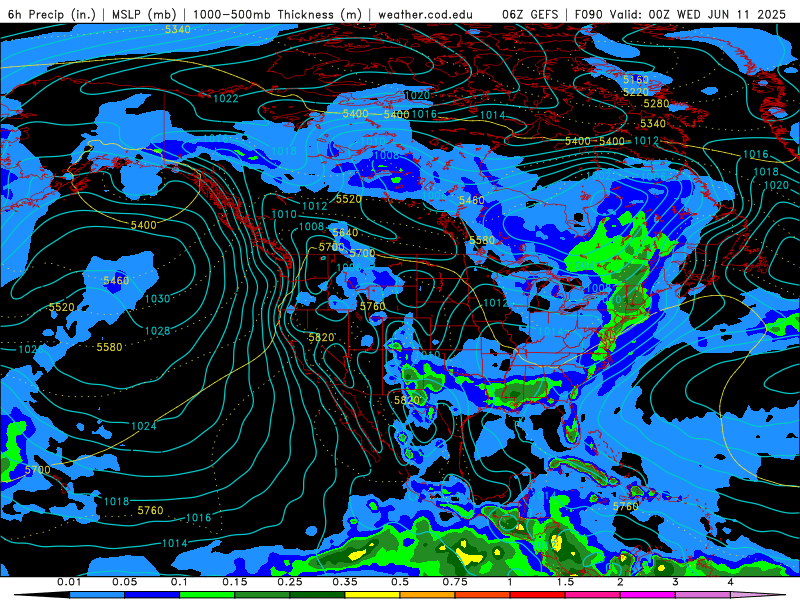Click the '5220' thickness label

click(x=636, y=92)
